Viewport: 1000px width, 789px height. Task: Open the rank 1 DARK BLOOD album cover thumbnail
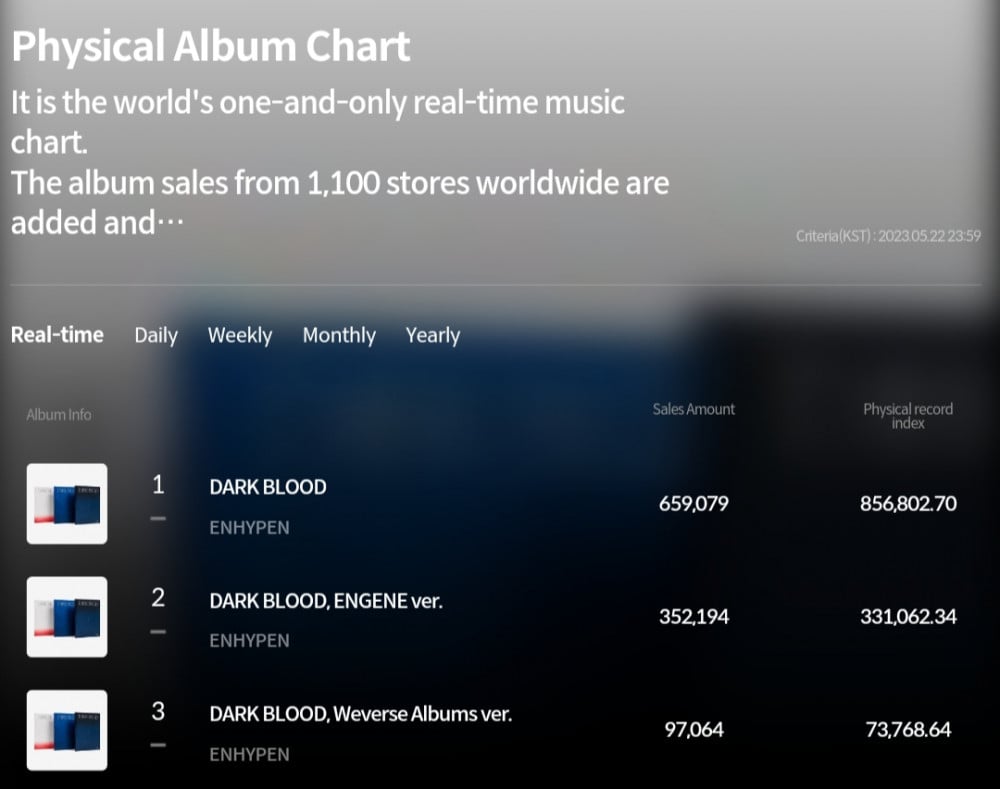67,504
